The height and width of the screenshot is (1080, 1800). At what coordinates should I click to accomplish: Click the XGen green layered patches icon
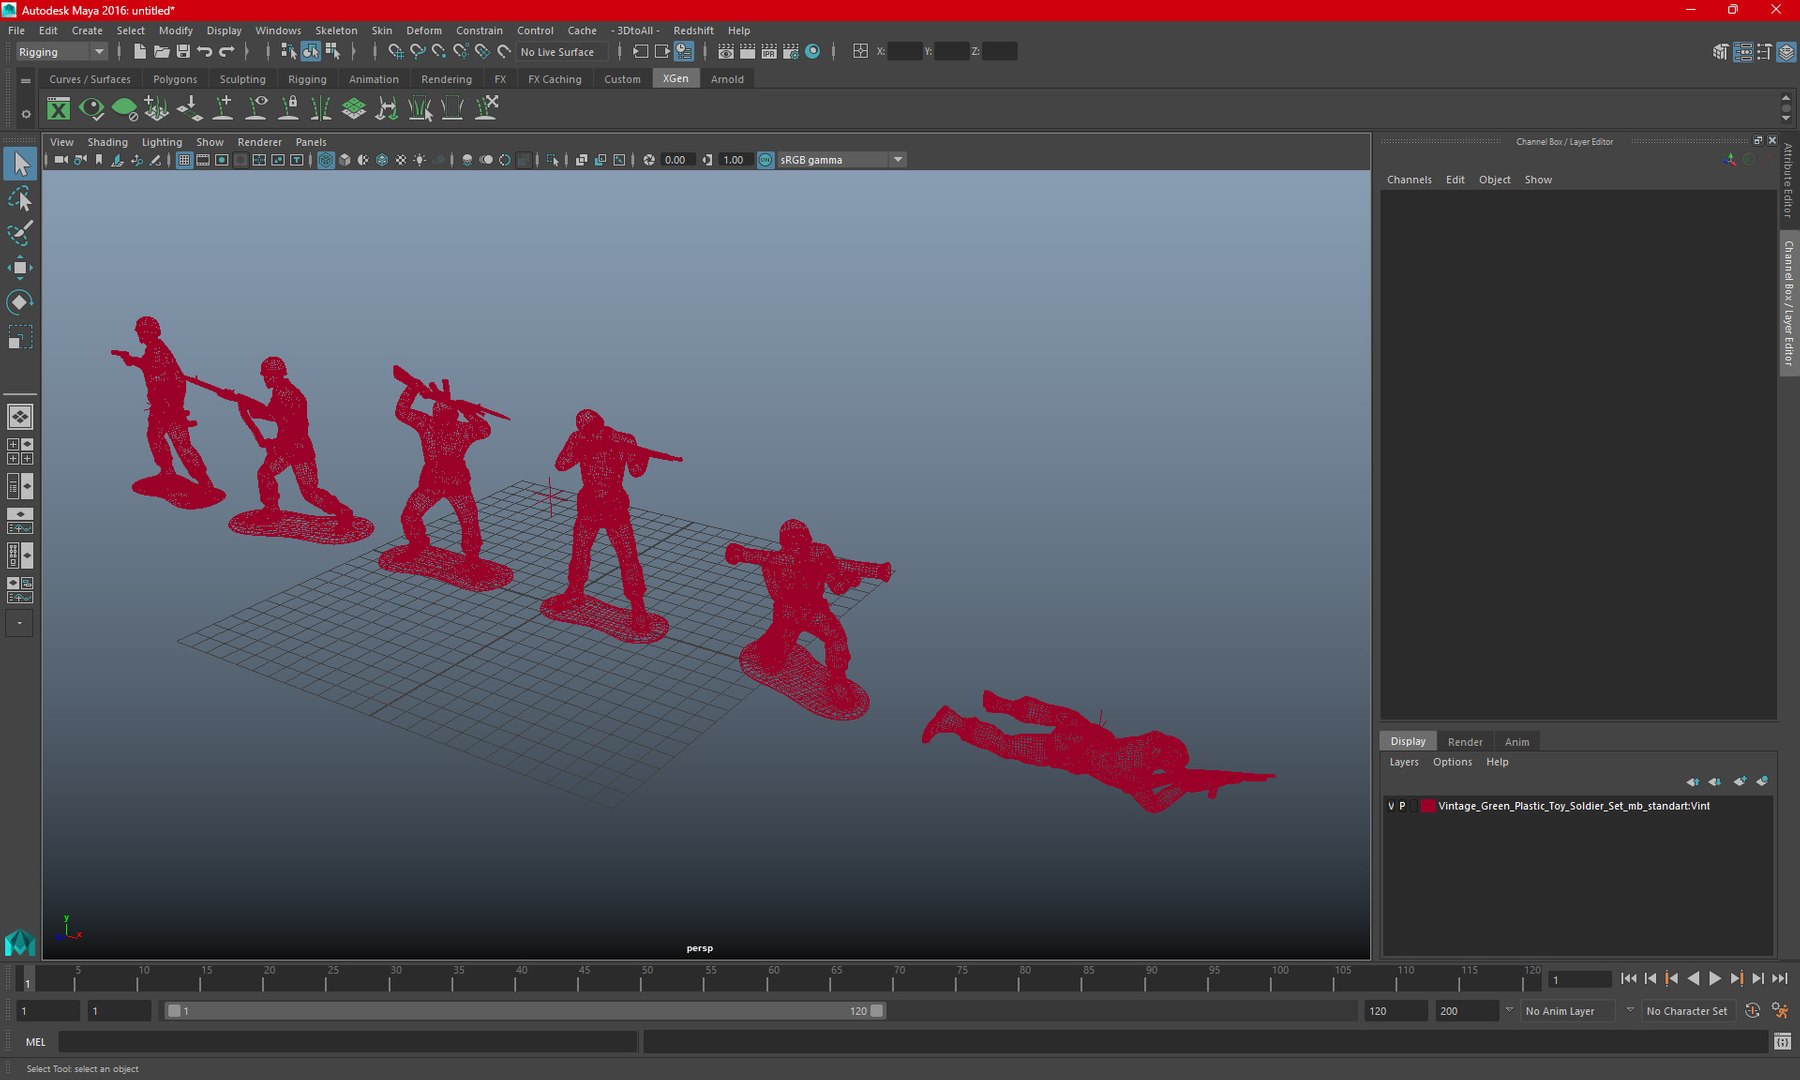(x=354, y=109)
